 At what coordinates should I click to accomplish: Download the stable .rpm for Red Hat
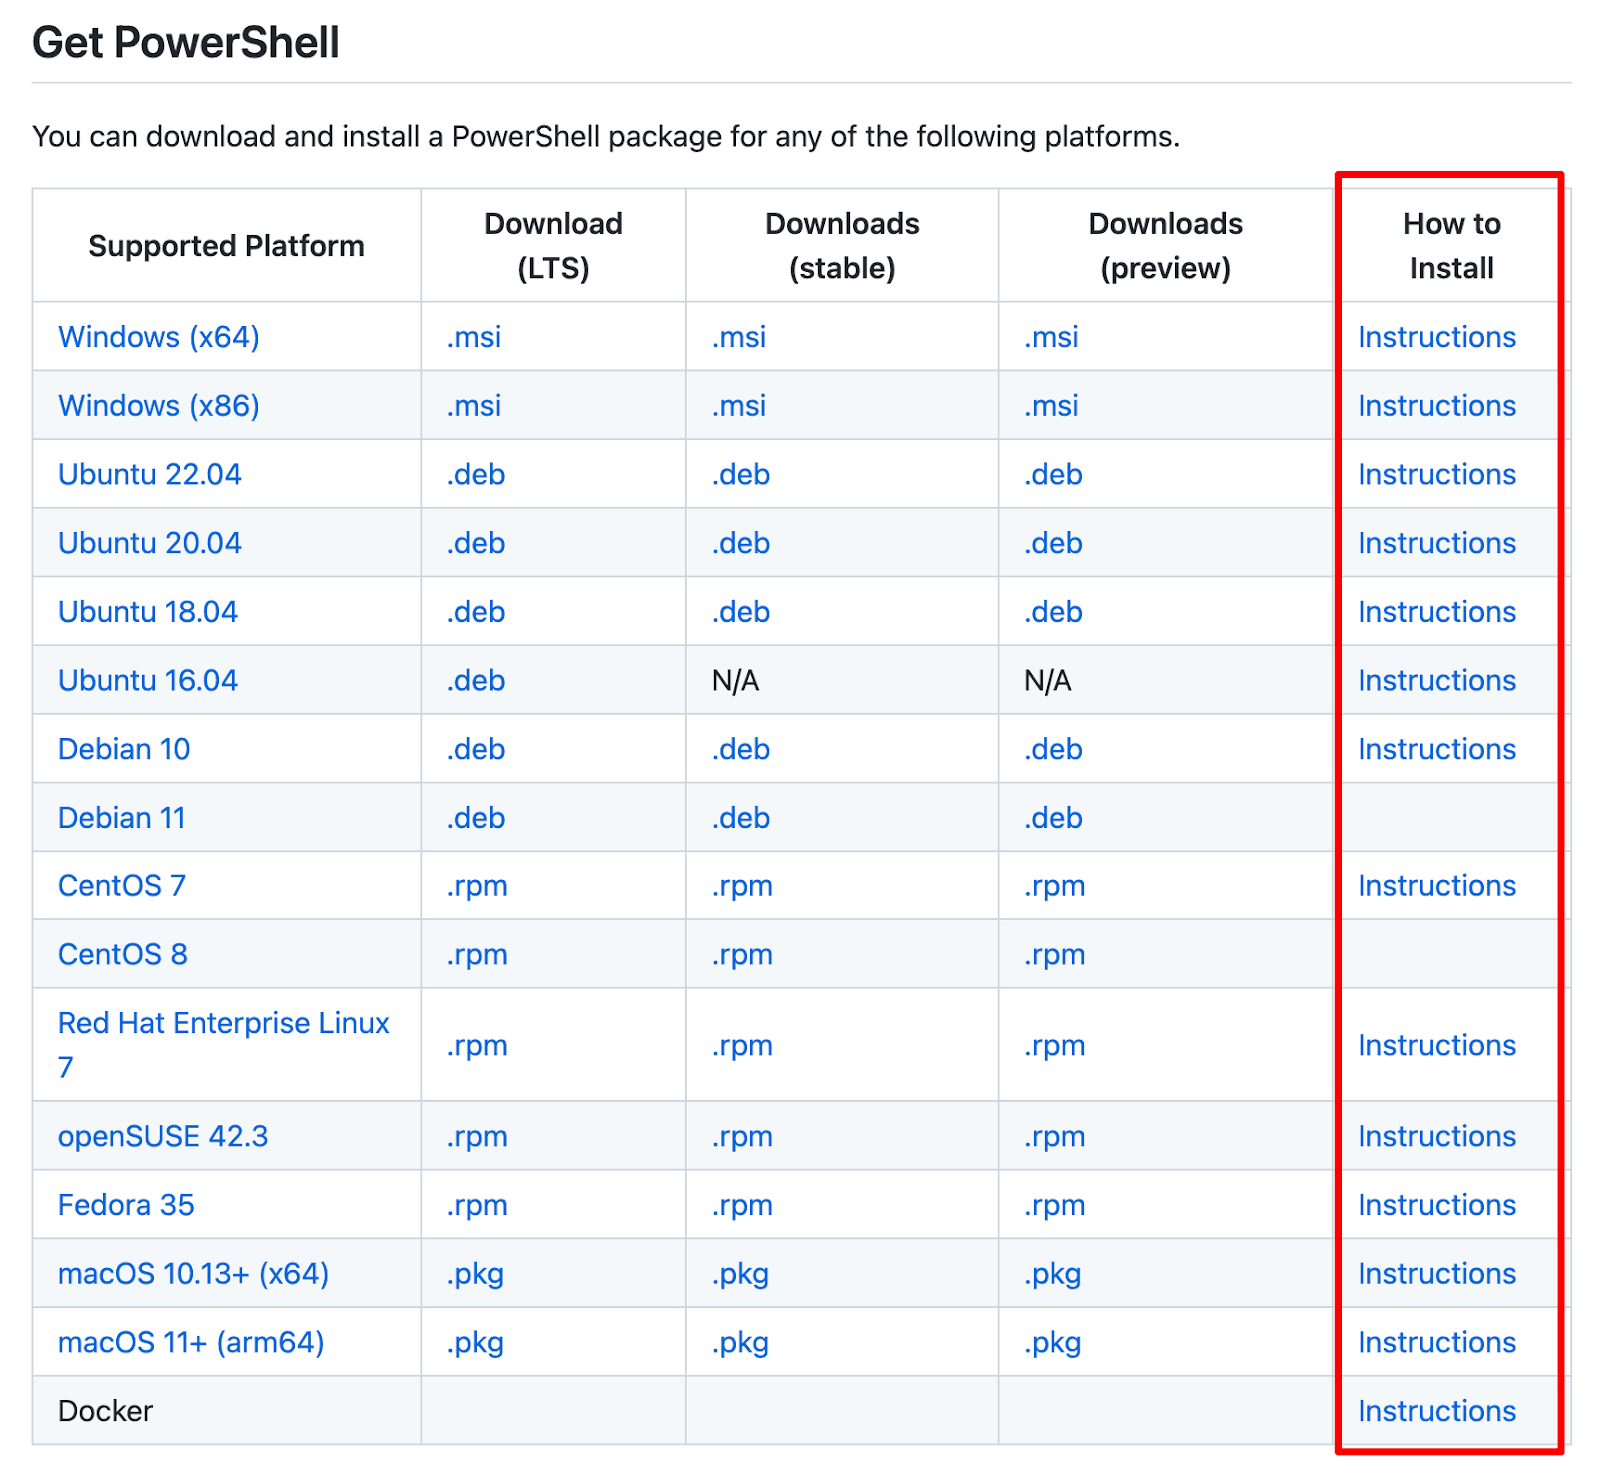click(x=742, y=1046)
